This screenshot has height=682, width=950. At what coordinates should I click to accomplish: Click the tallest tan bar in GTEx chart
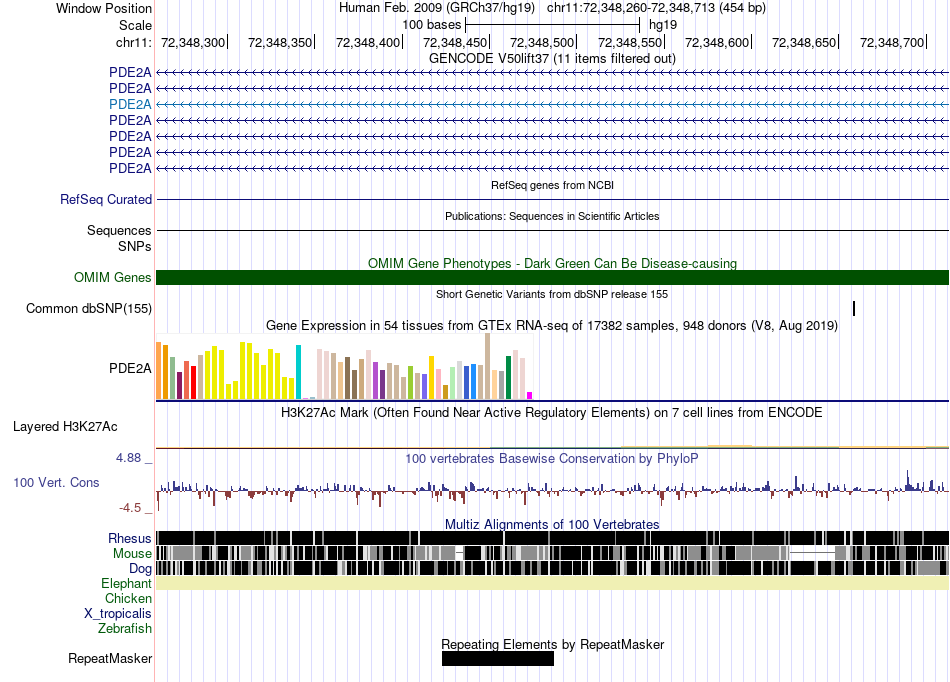[x=487, y=366]
